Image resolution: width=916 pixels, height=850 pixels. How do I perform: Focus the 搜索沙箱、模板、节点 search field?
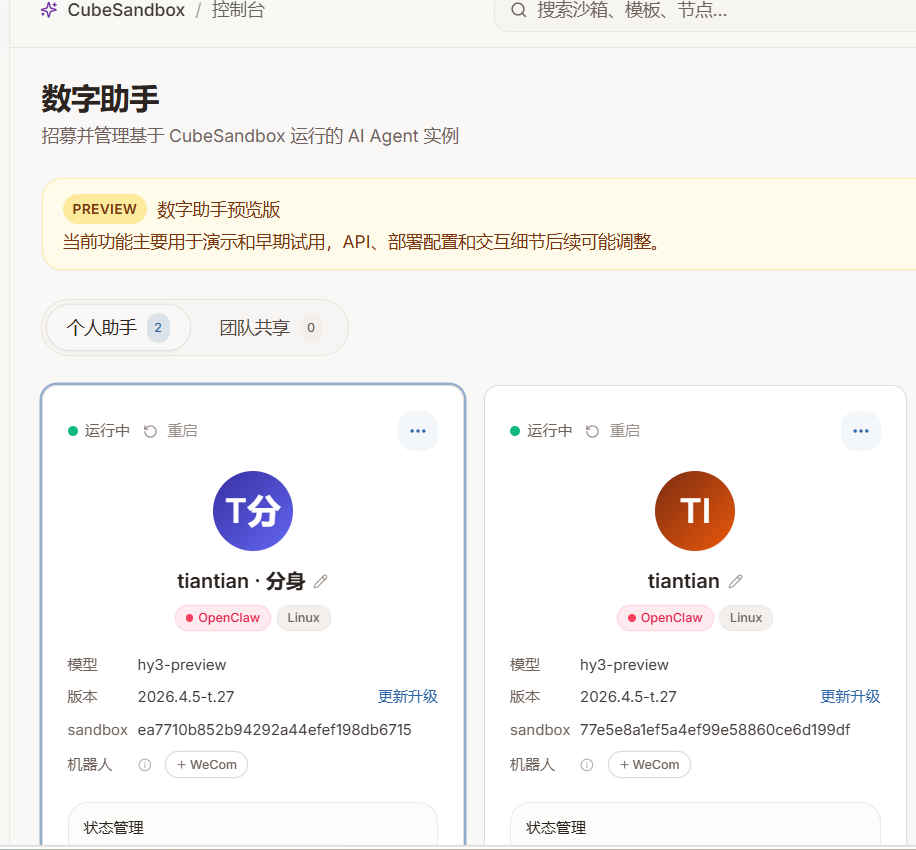click(705, 11)
